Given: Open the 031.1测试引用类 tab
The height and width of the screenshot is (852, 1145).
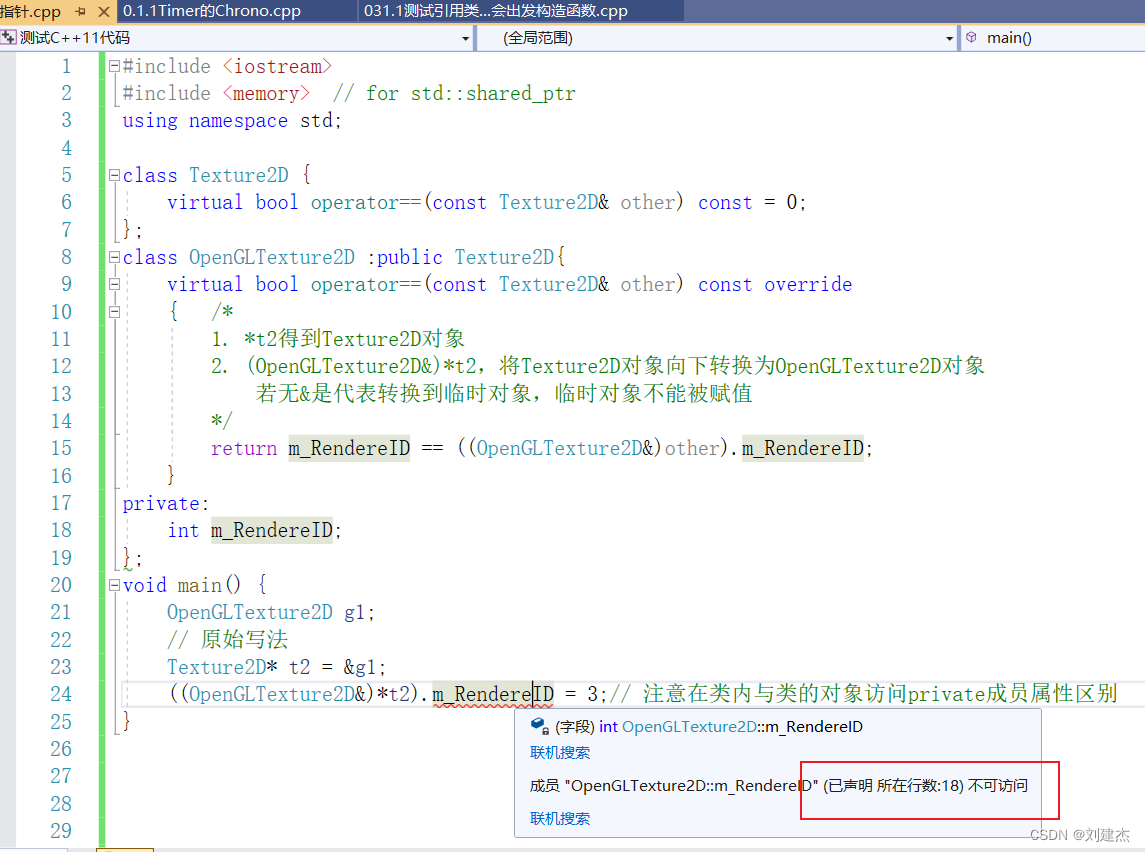Looking at the screenshot, I should tap(496, 11).
